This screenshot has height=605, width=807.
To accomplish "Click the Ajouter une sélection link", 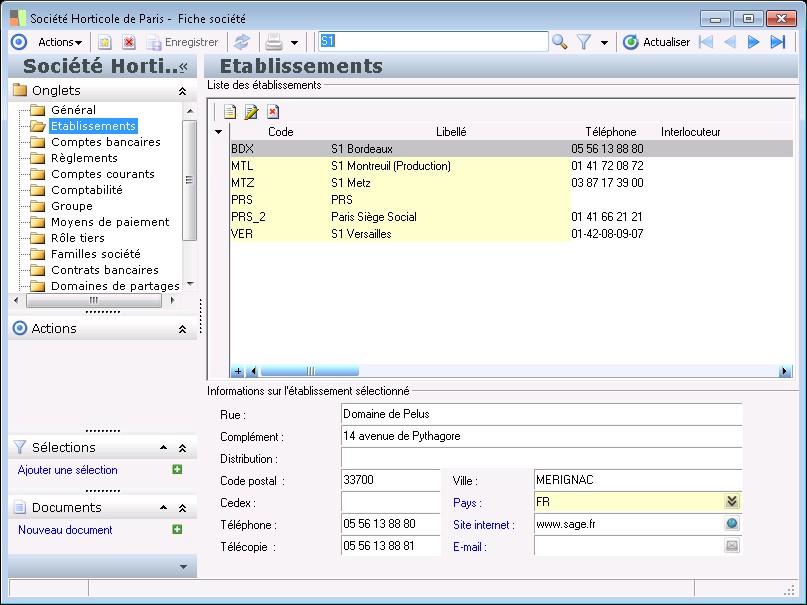I will coord(68,470).
